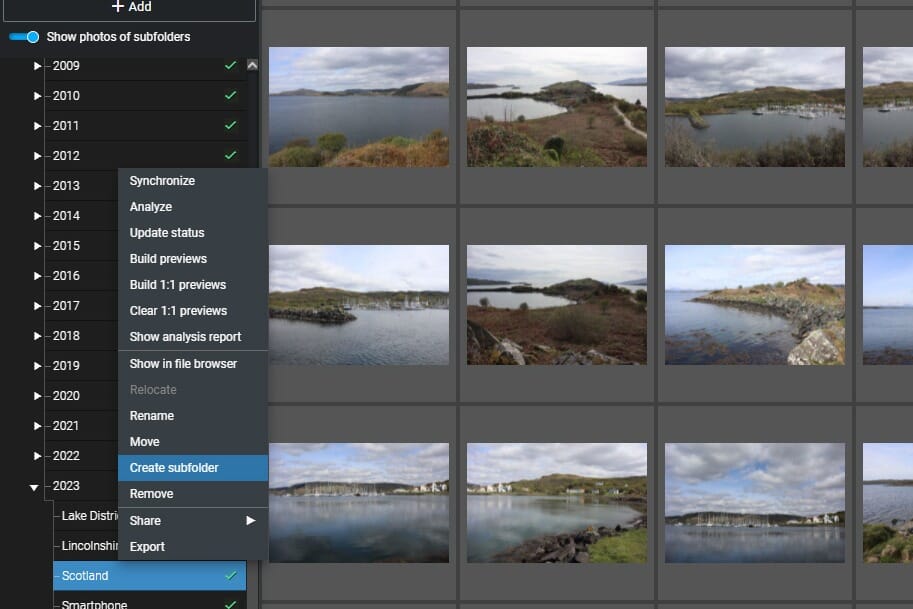
Task: Click the scrollbar up arrow above the folder tree
Action: pos(252,63)
